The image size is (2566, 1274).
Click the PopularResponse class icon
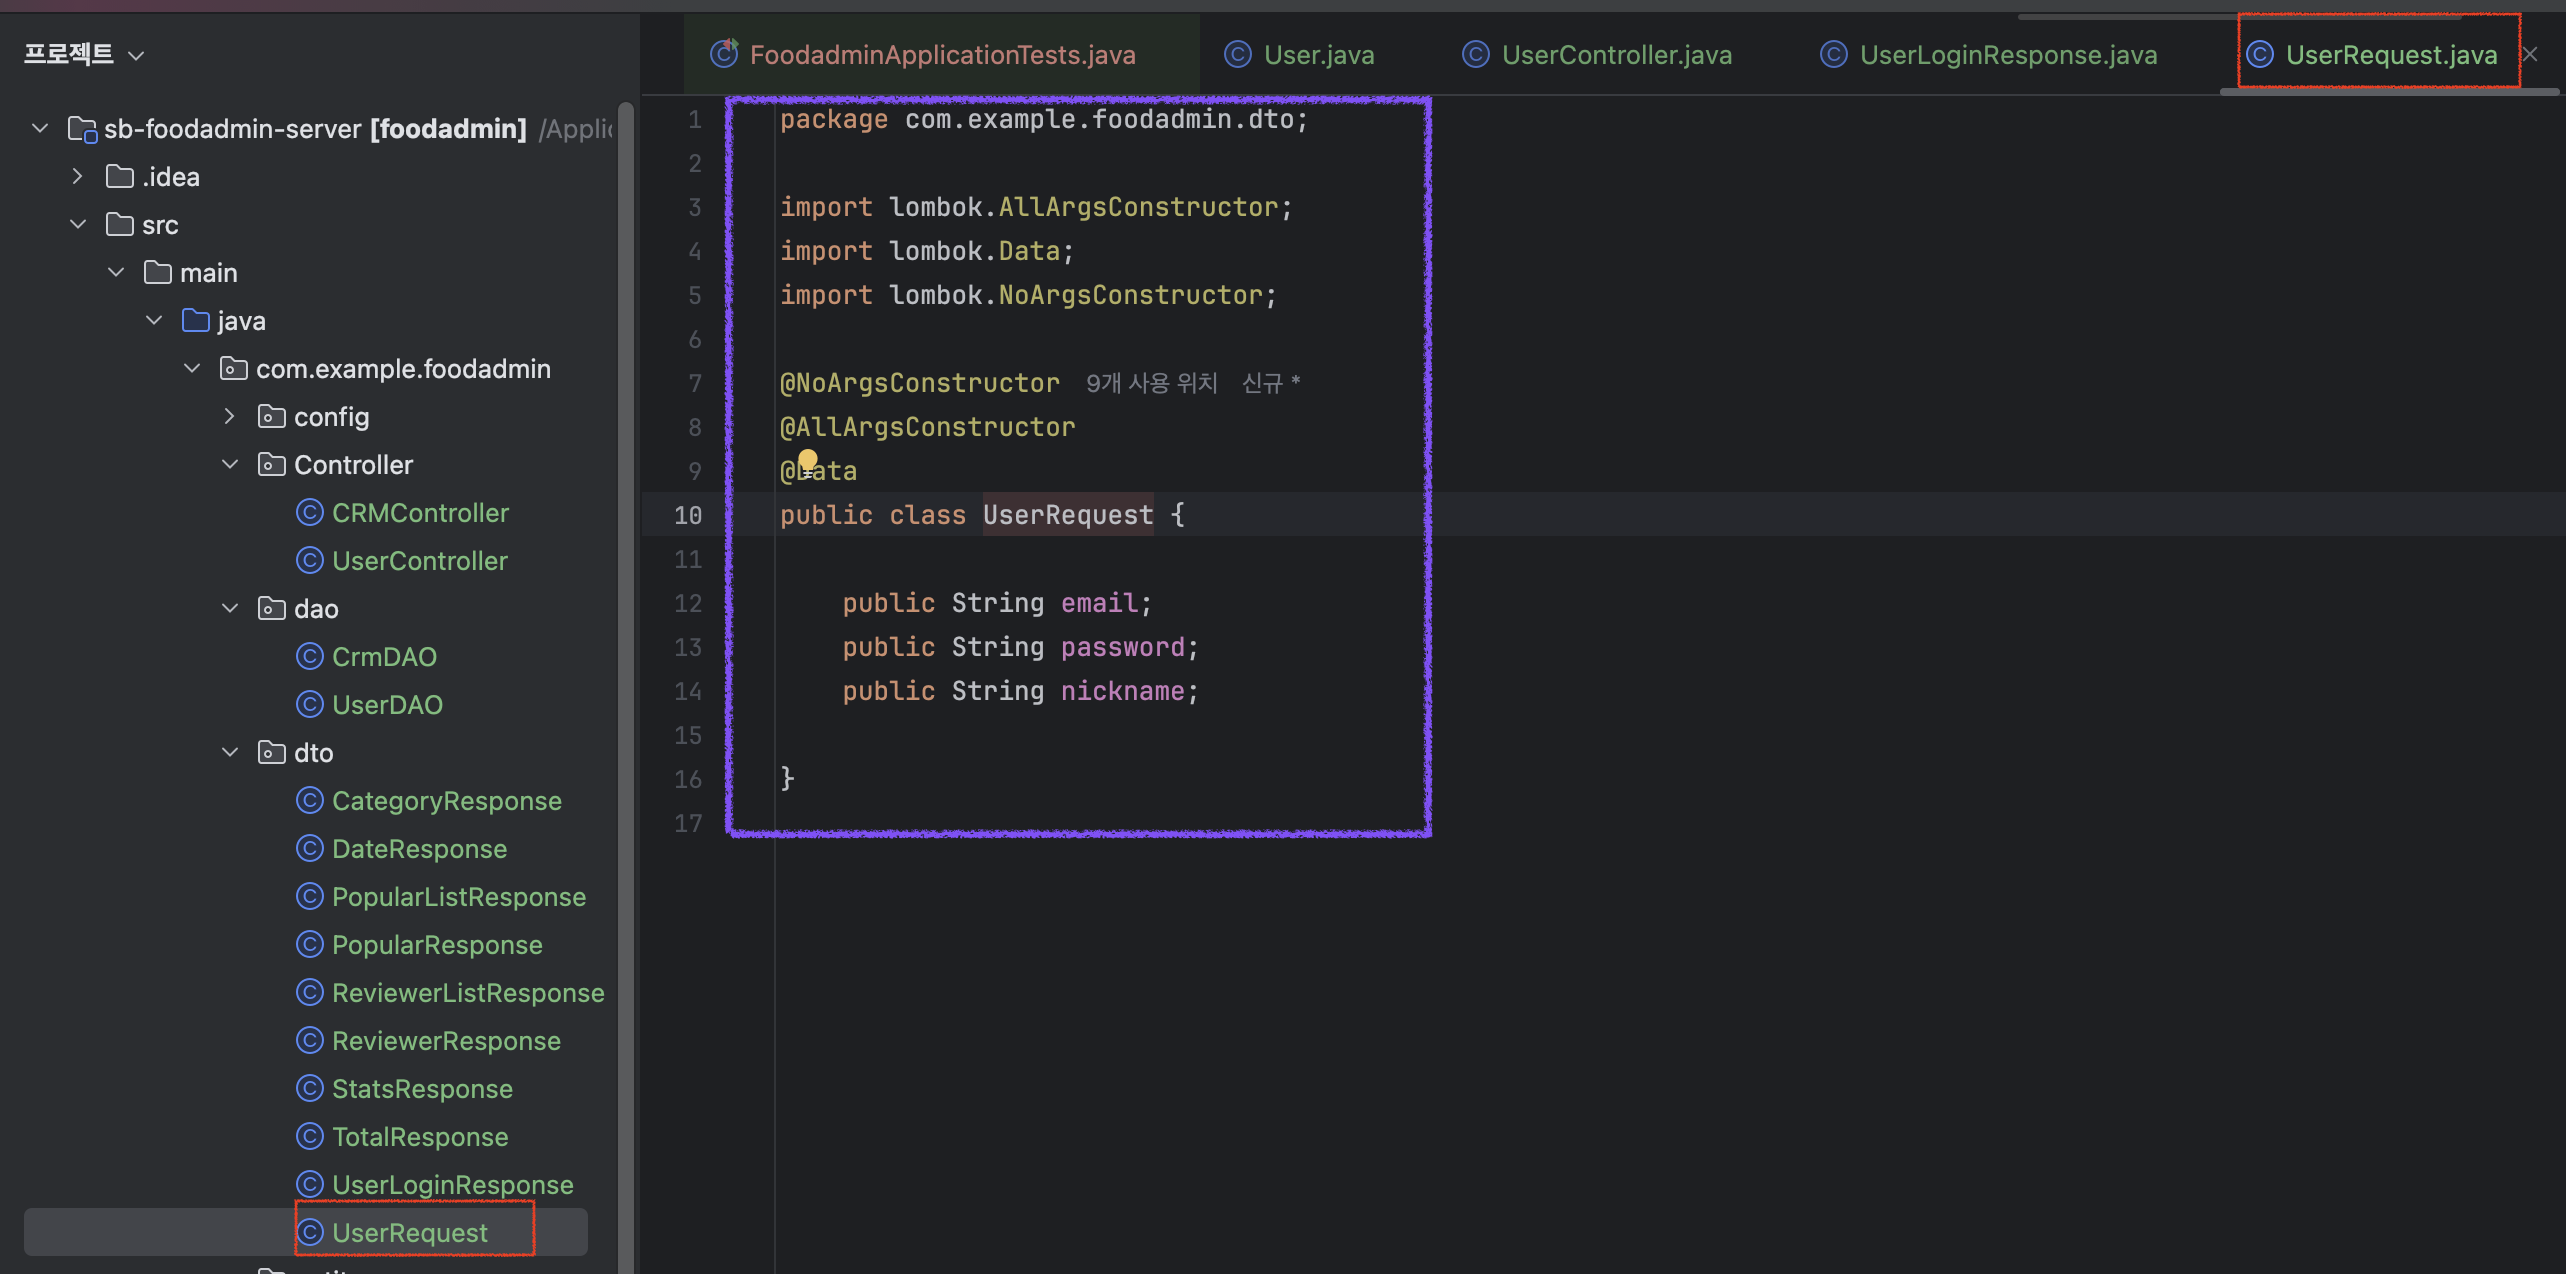tap(310, 944)
